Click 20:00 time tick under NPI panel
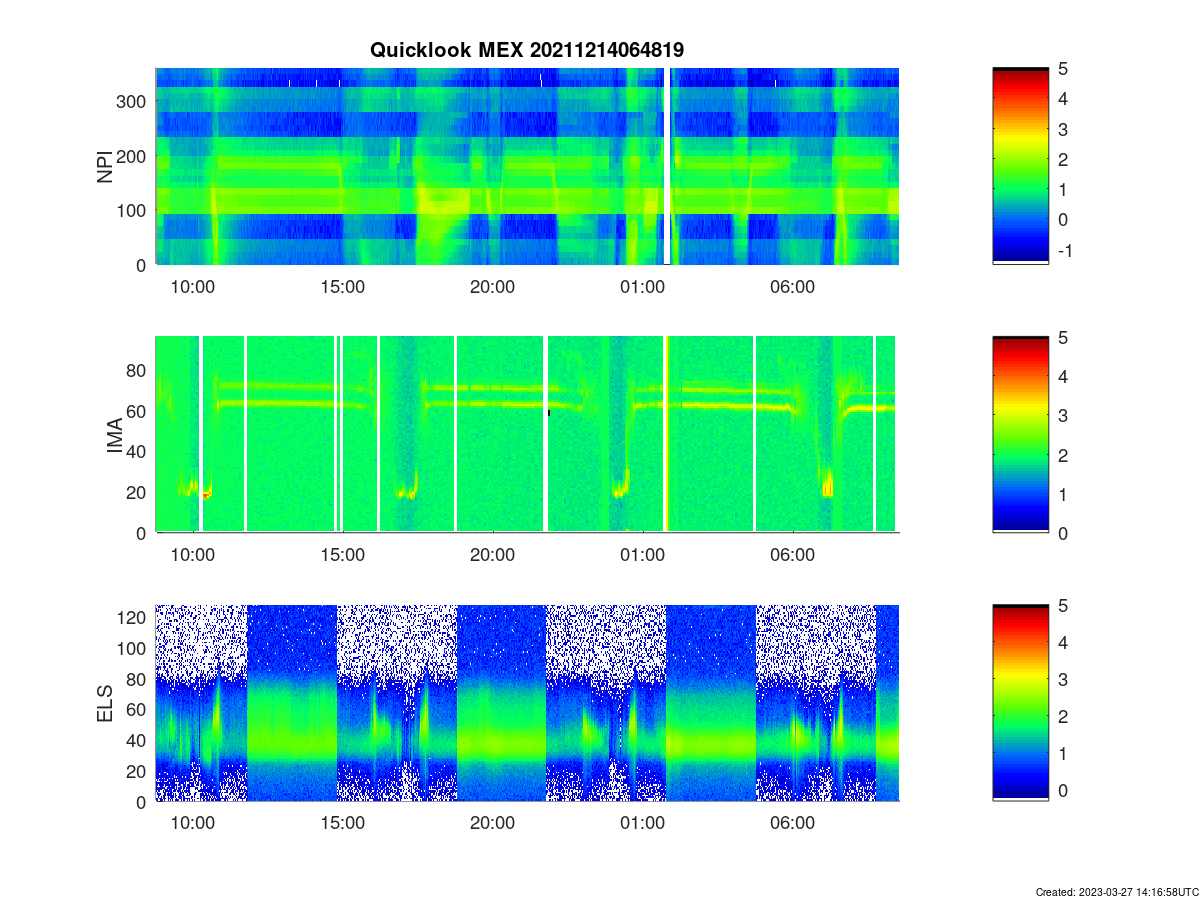Image resolution: width=1200 pixels, height=900 pixels. (493, 287)
